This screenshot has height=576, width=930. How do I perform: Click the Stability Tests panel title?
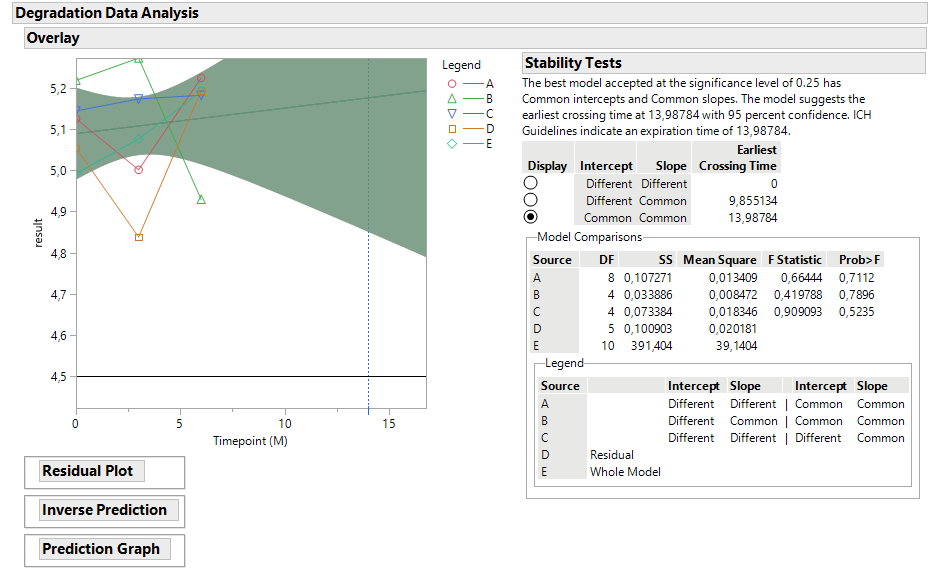(575, 62)
